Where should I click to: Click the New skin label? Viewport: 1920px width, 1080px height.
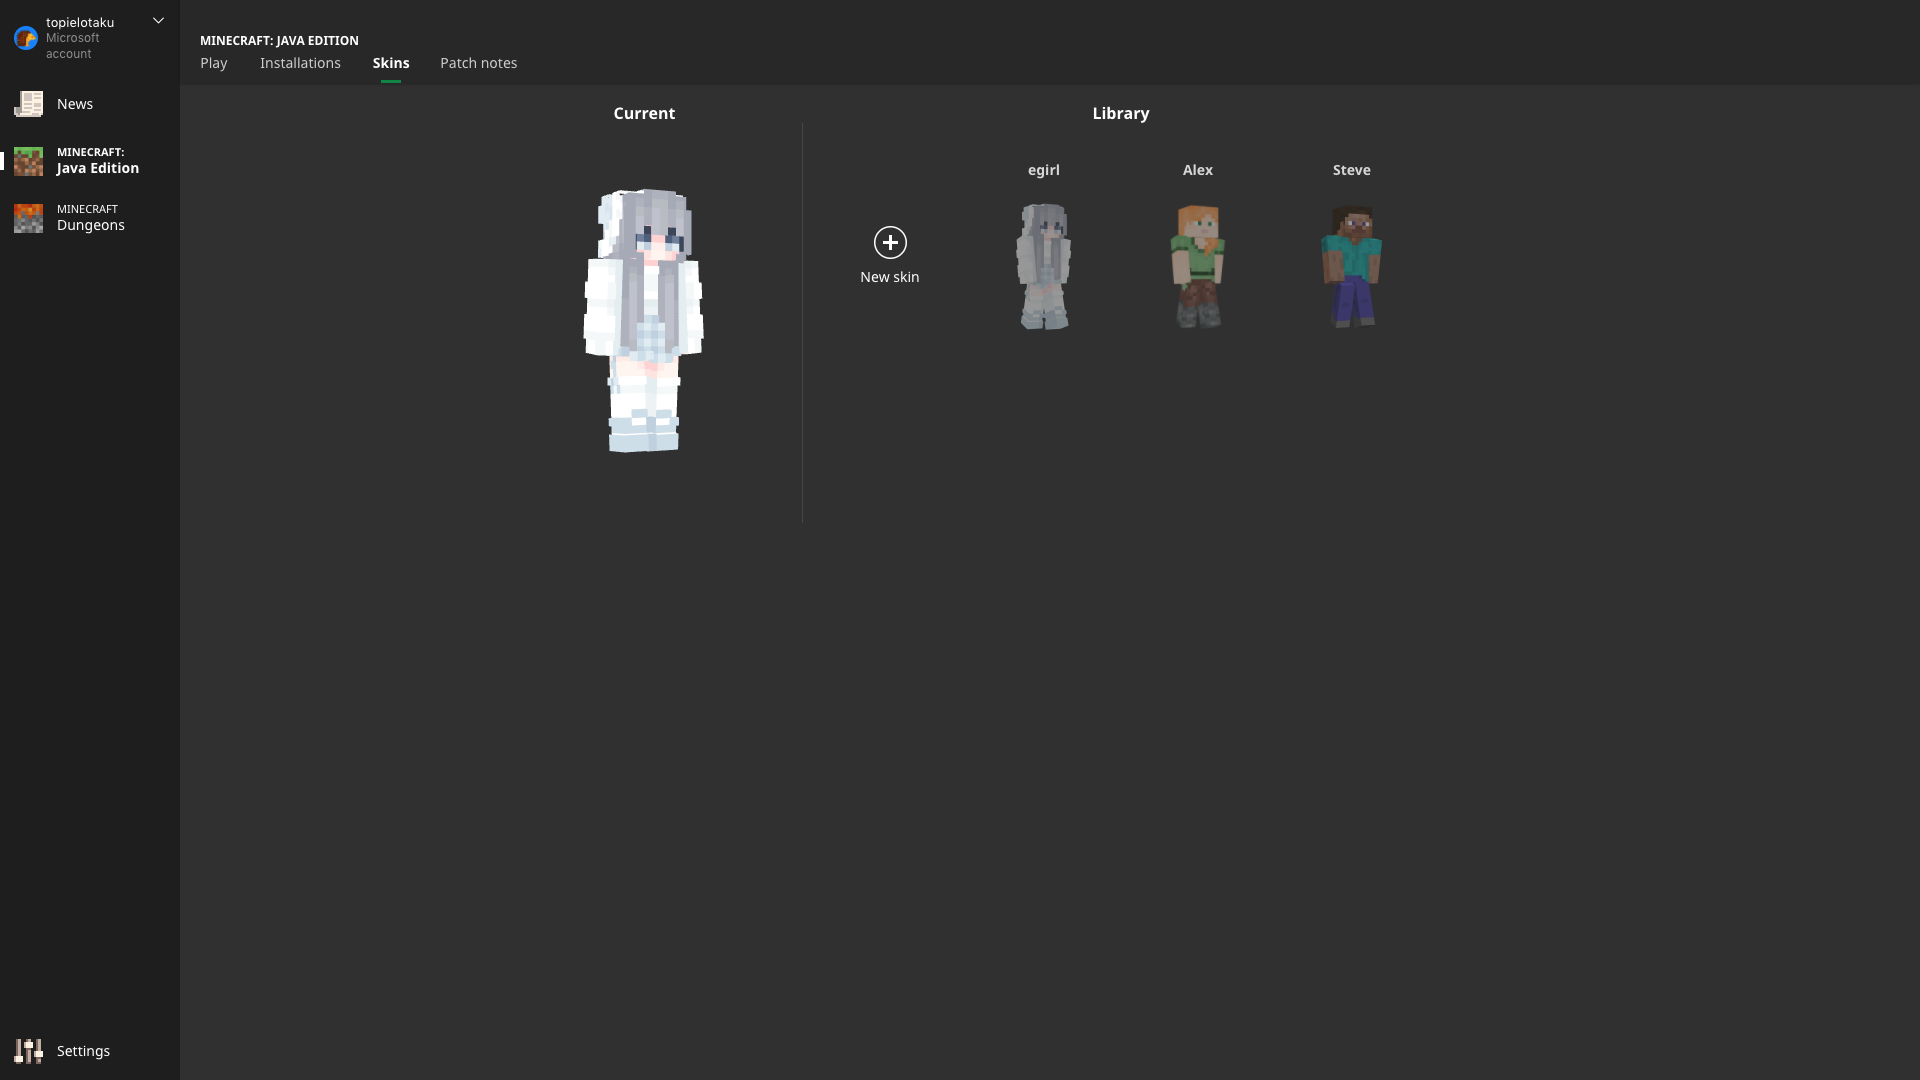[889, 277]
